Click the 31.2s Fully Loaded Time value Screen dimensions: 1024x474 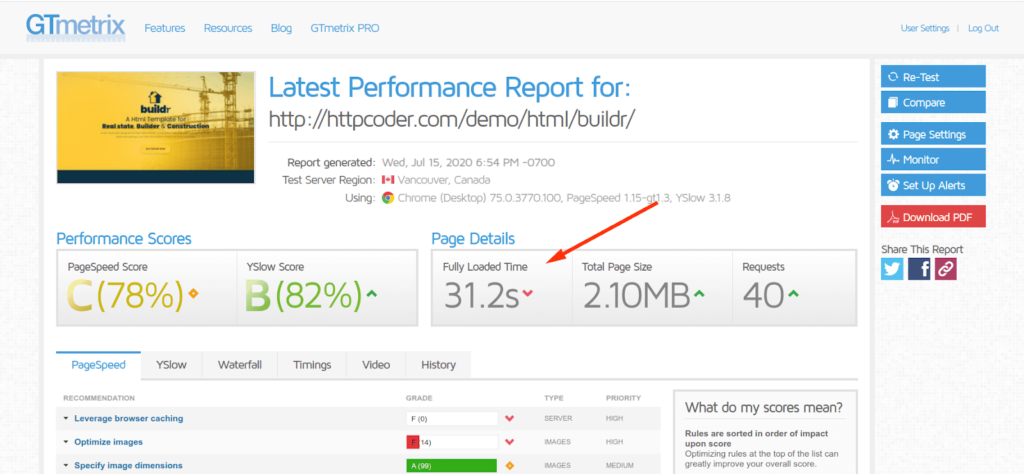coord(481,296)
